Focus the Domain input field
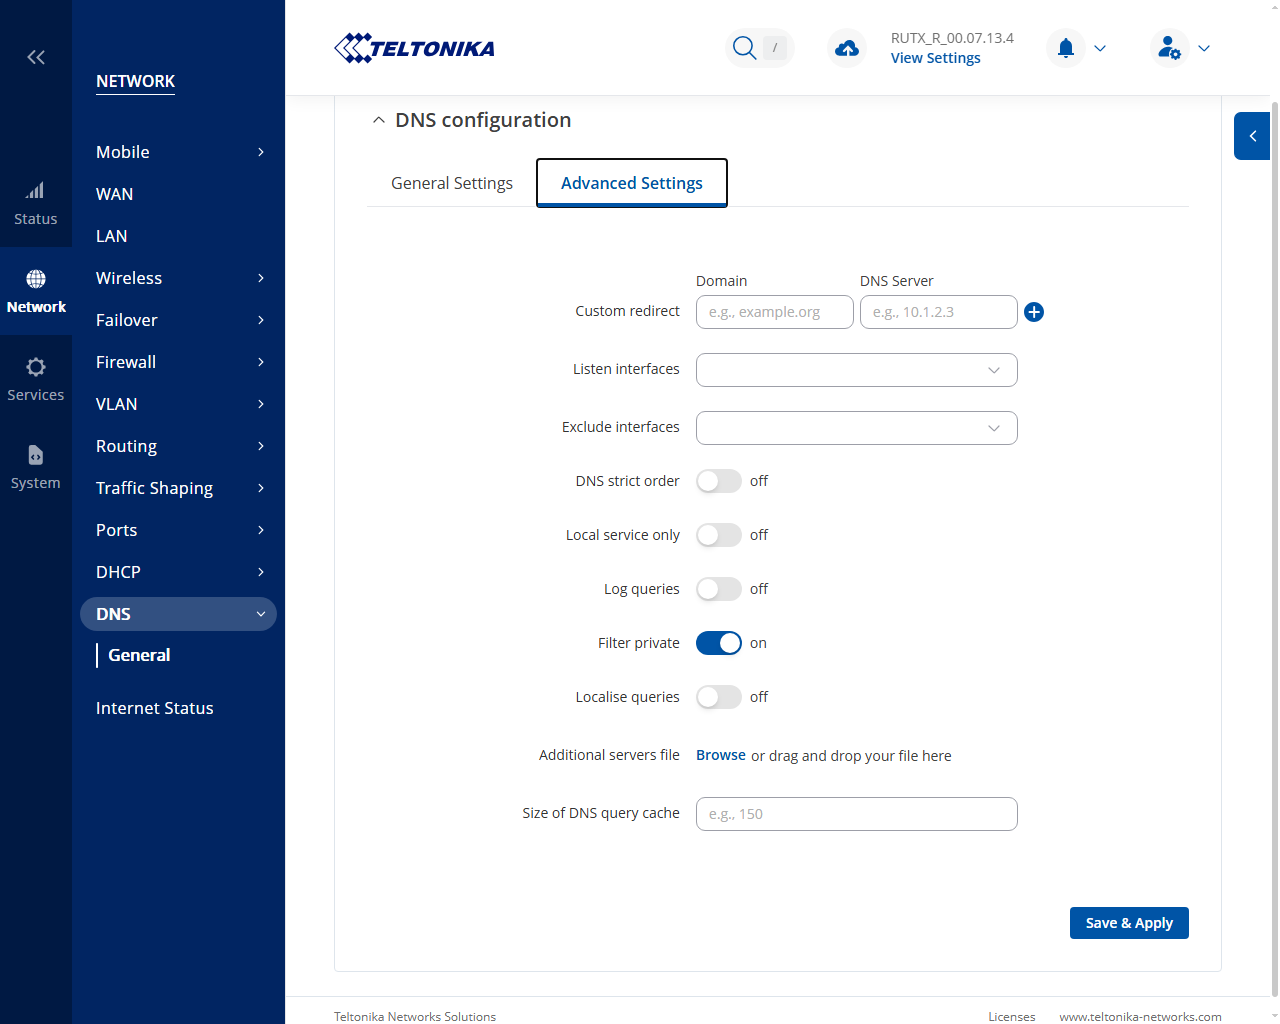The image size is (1280, 1024). (775, 312)
